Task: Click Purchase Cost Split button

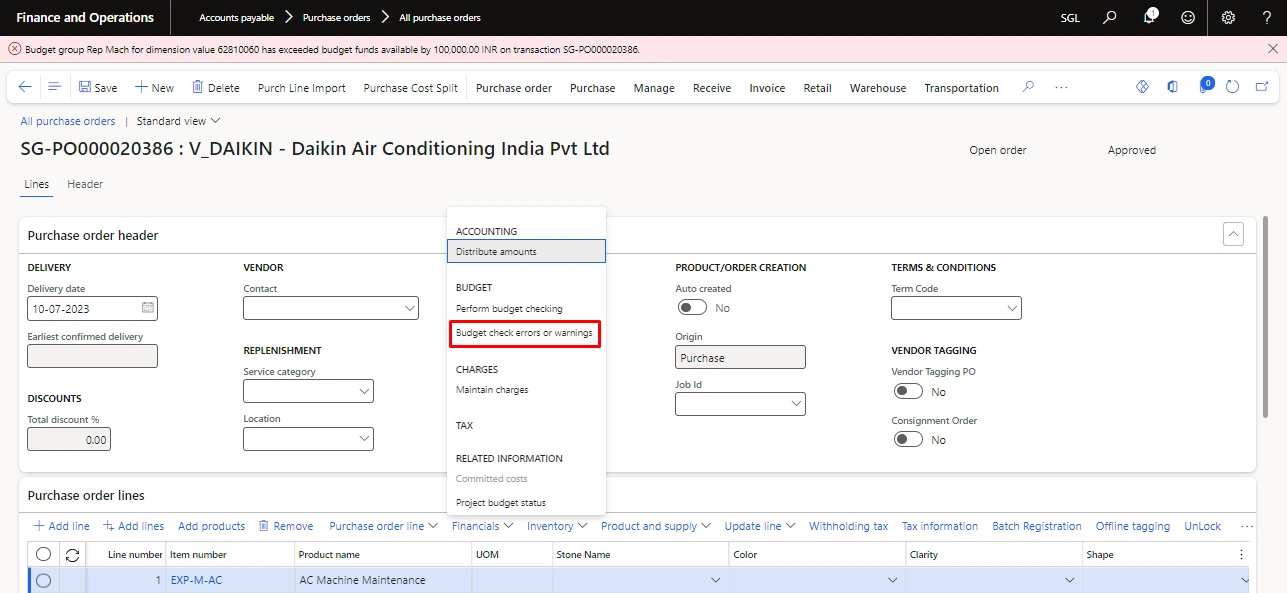Action: (x=410, y=88)
